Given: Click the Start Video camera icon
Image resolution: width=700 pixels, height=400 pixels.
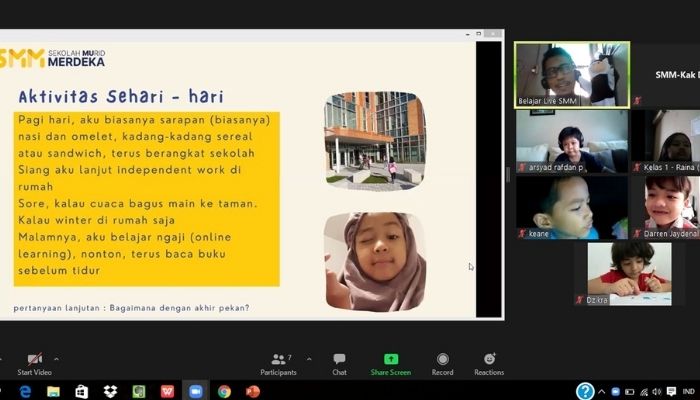Looking at the screenshot, I should (34, 359).
